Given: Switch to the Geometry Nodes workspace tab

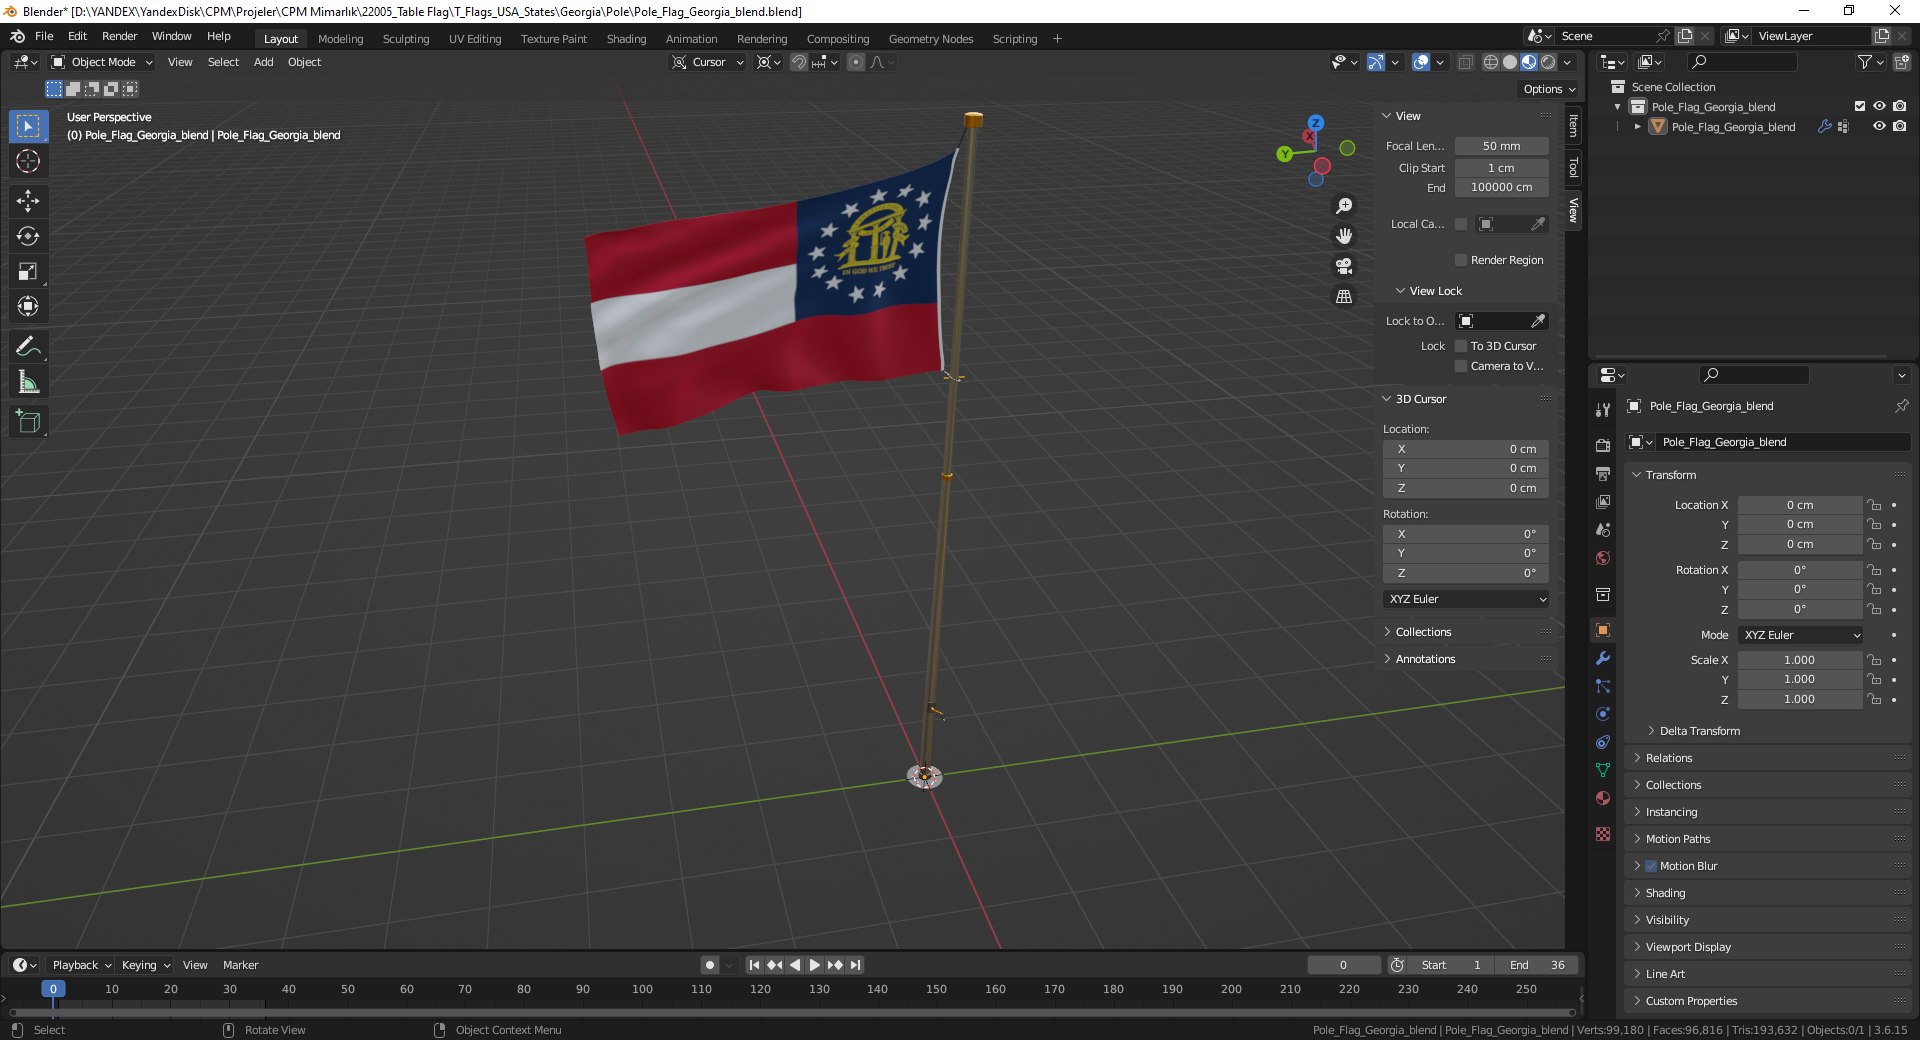Looking at the screenshot, I should pyautogui.click(x=930, y=39).
